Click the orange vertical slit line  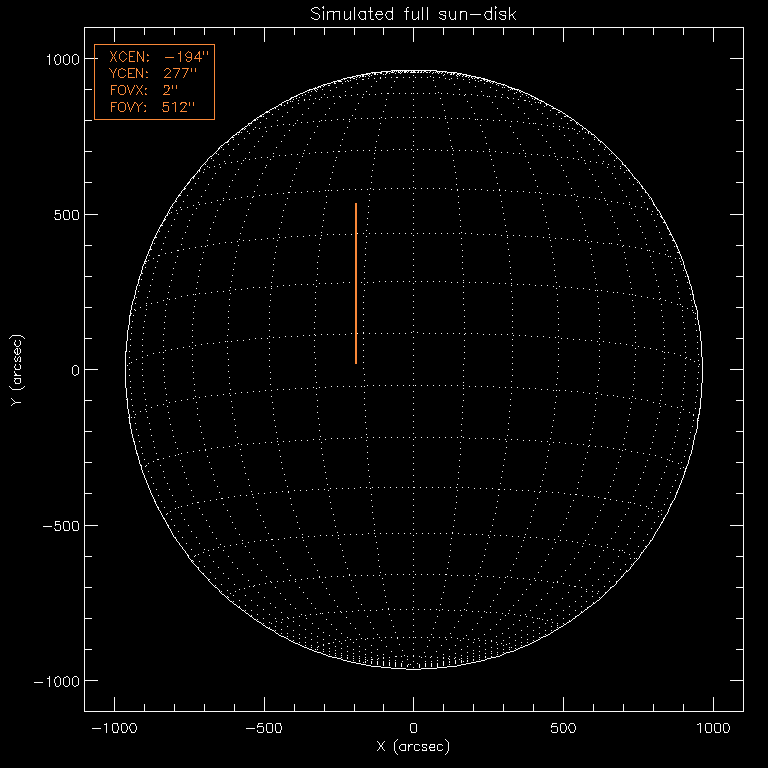pyautogui.click(x=356, y=283)
